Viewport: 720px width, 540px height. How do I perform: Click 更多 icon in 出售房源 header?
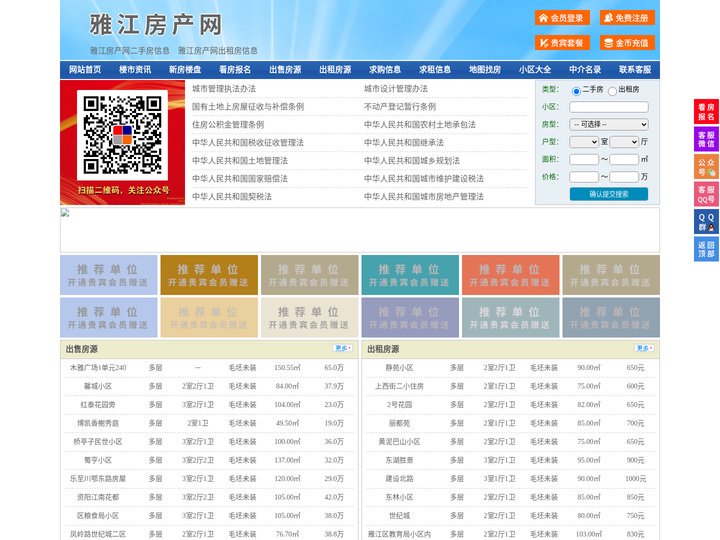(343, 349)
